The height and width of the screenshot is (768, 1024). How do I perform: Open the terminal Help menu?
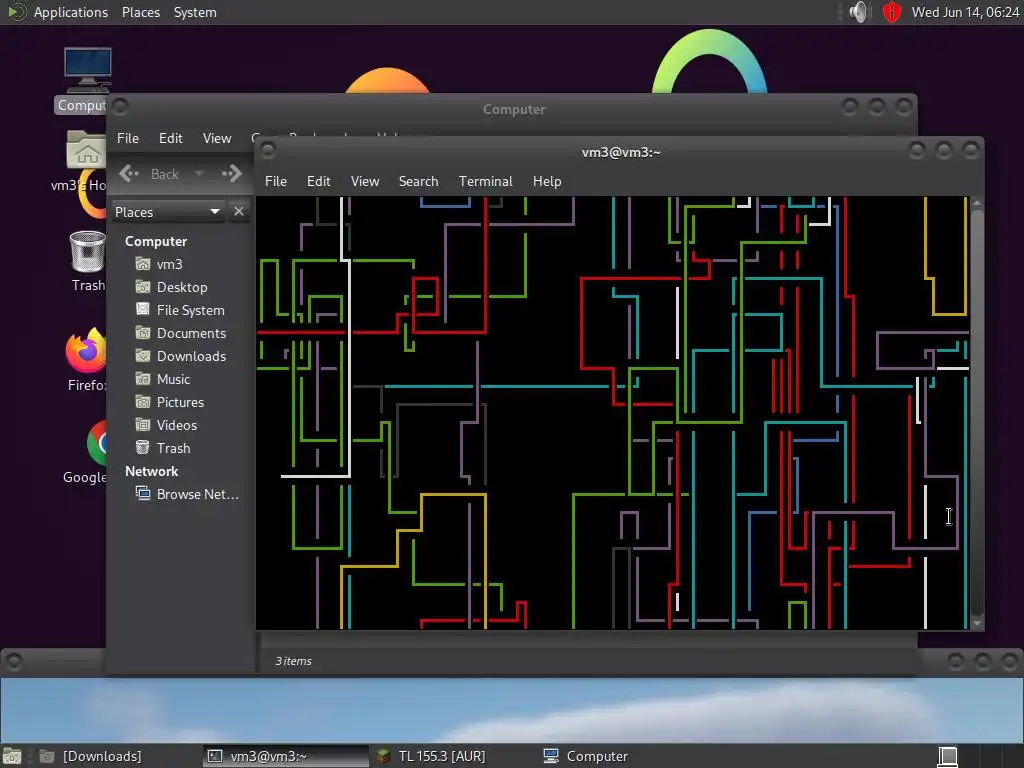coord(547,181)
